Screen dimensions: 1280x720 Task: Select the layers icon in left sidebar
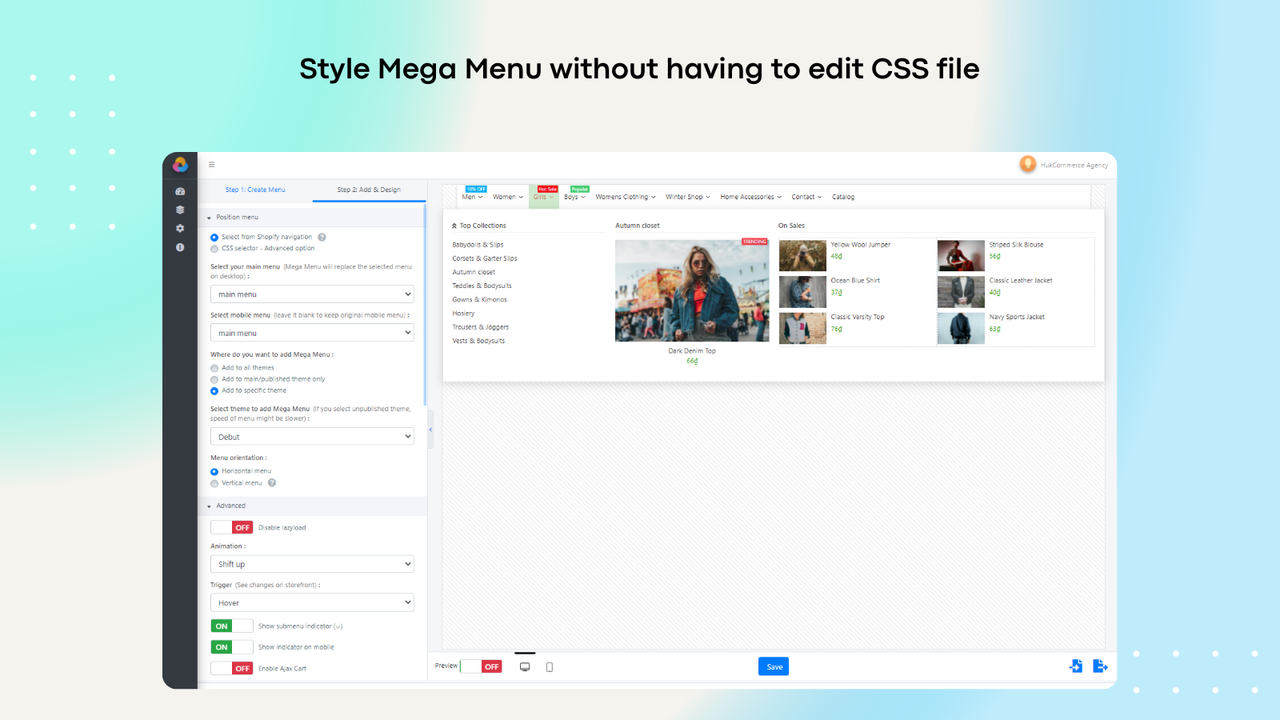click(180, 209)
